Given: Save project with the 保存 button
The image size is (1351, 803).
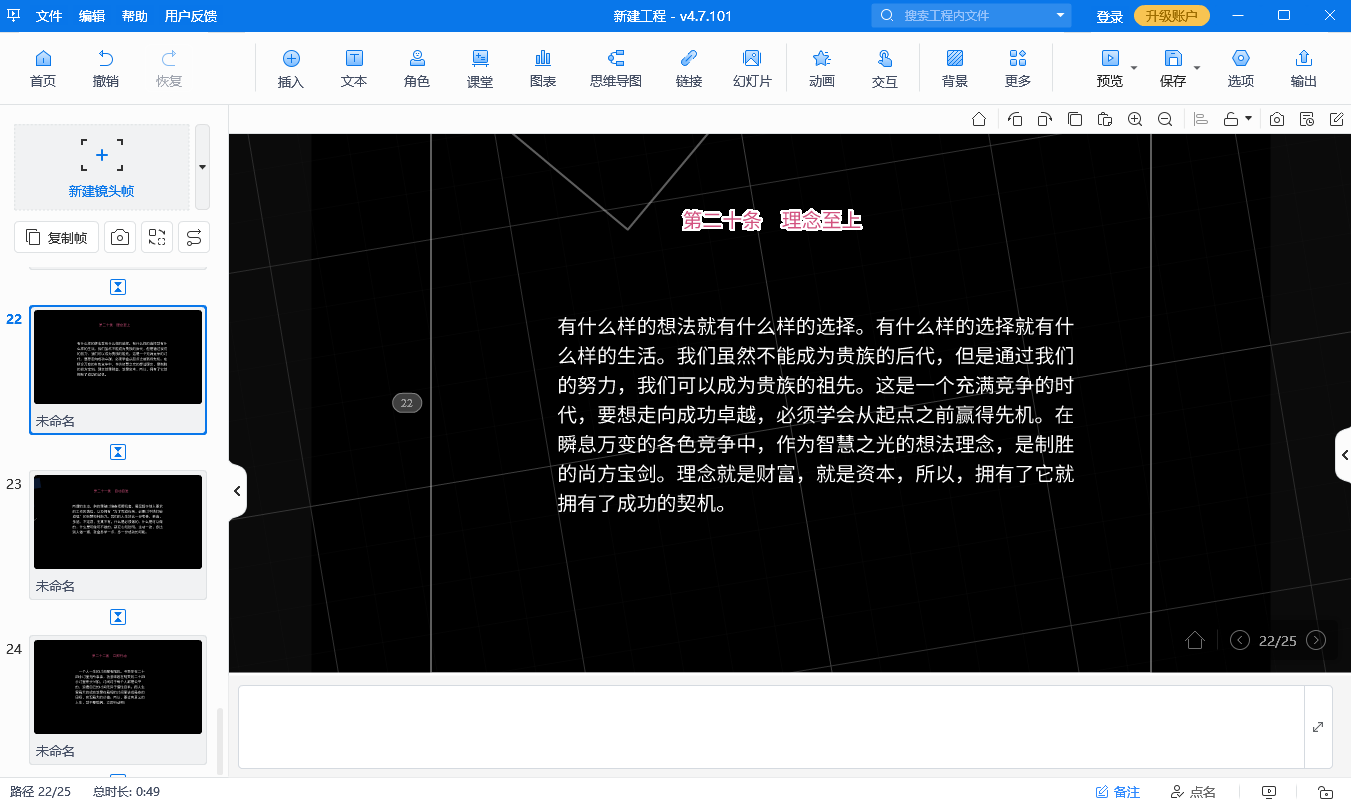Looking at the screenshot, I should pos(1173,69).
